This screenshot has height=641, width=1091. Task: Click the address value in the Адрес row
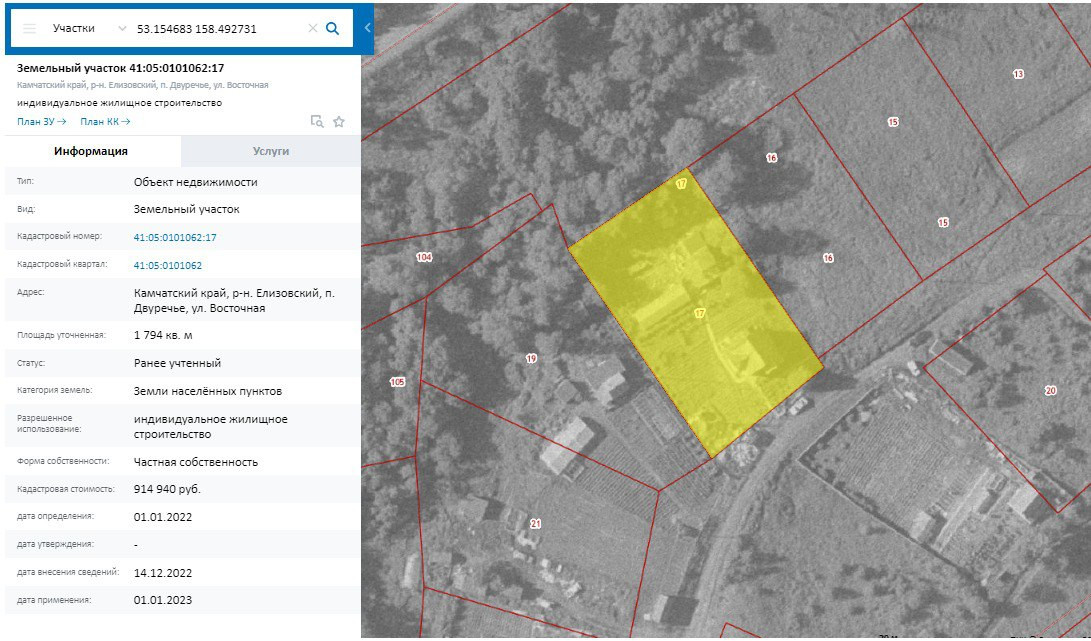pyautogui.click(x=234, y=301)
